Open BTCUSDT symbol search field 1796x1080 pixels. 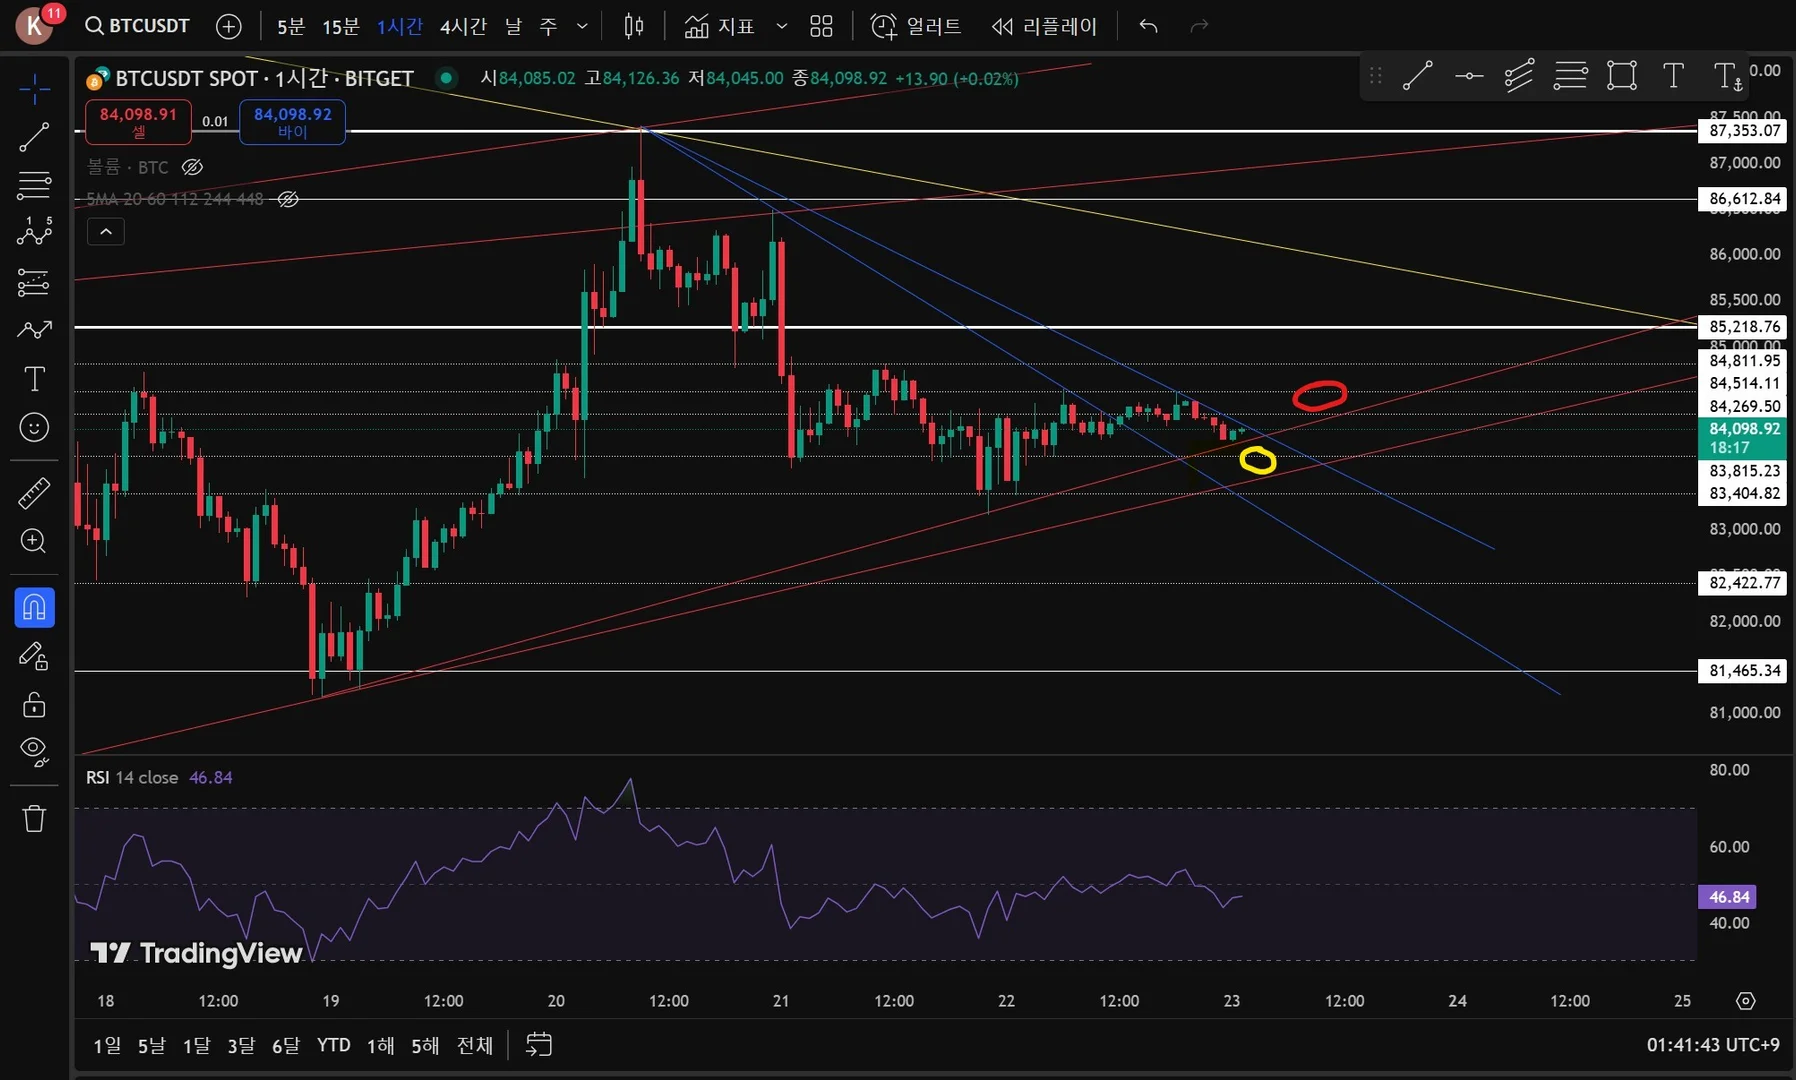138,26
